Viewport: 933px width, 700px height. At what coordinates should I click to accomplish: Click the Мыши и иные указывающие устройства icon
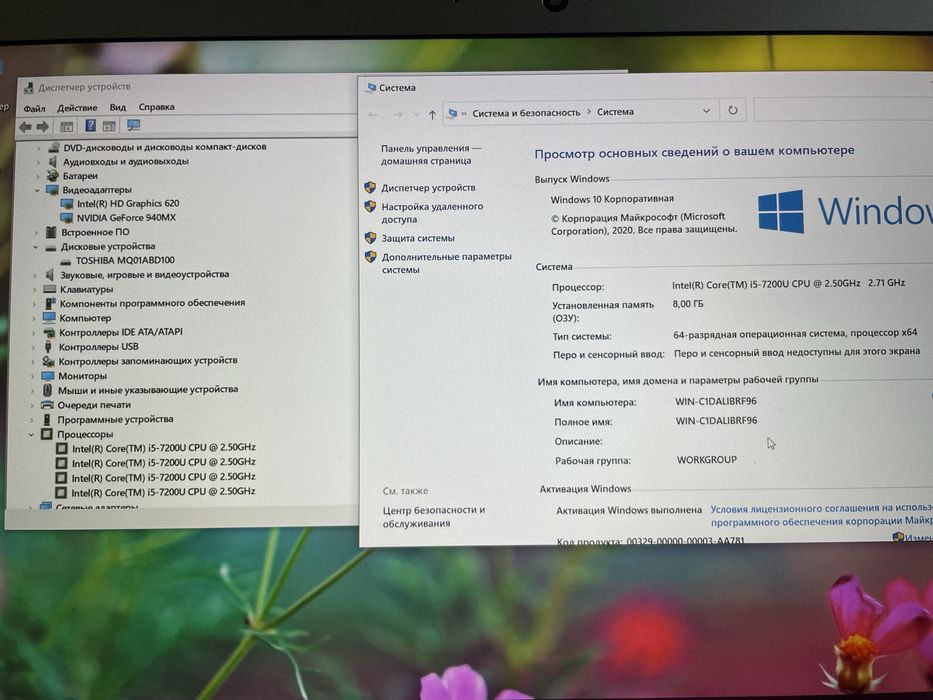pyautogui.click(x=48, y=390)
